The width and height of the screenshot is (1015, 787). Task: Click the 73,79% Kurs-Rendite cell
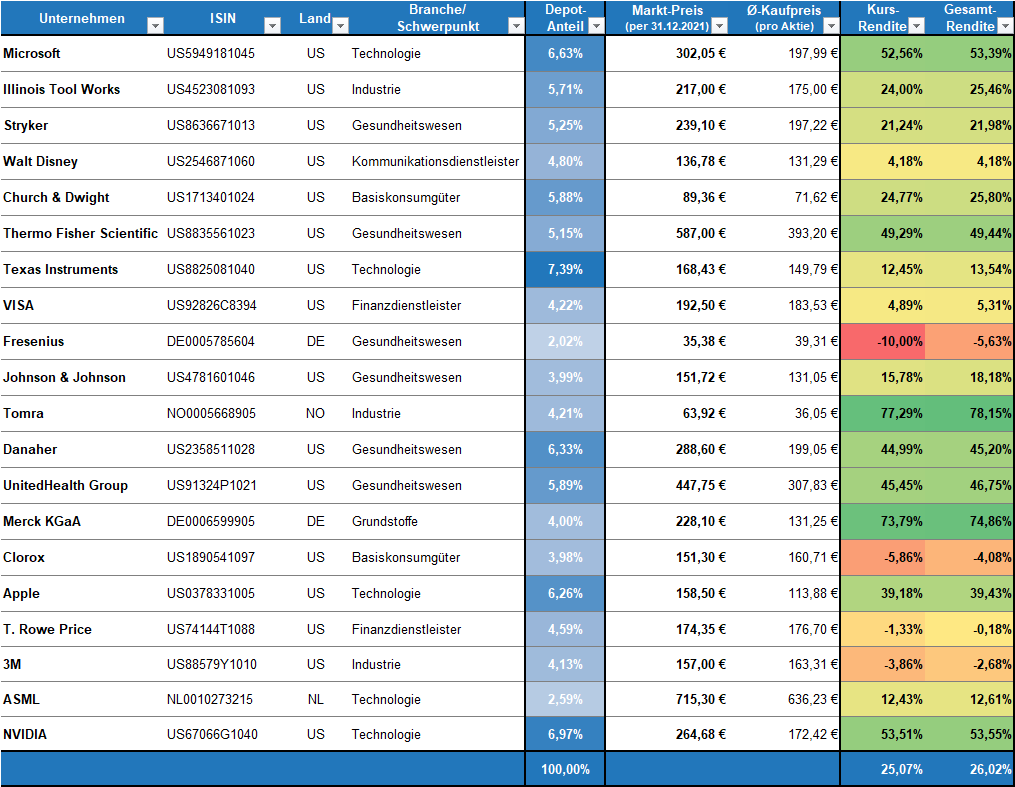pos(883,522)
